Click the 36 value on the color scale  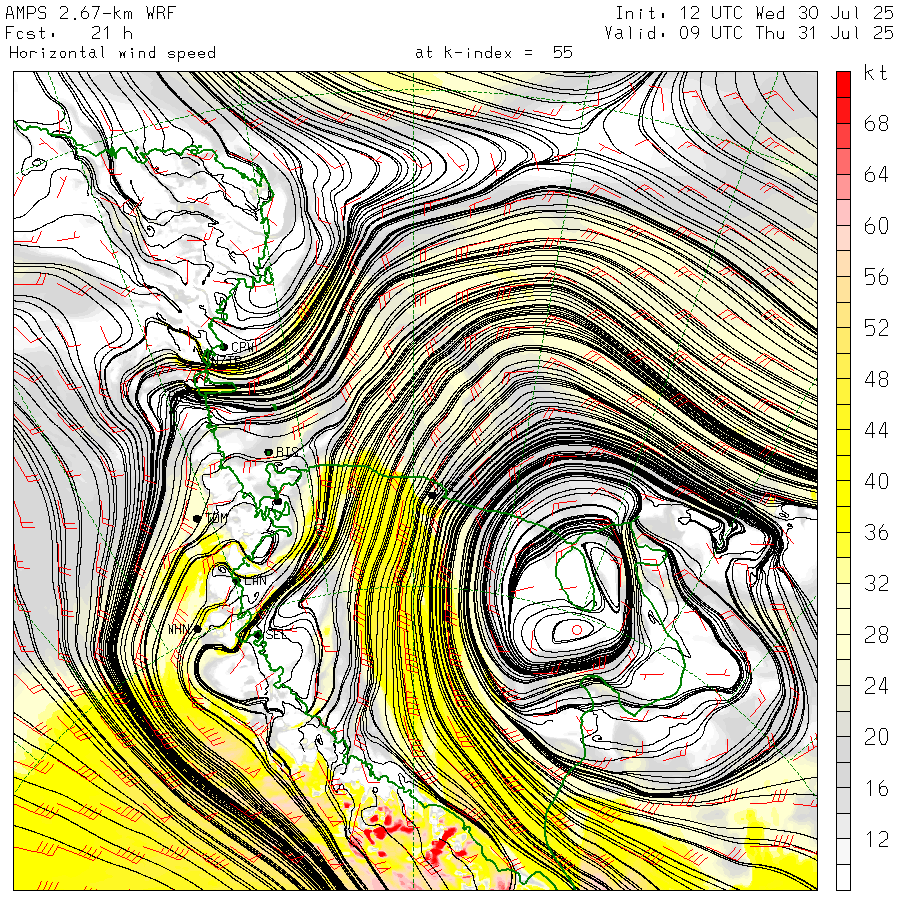pyautogui.click(x=876, y=532)
